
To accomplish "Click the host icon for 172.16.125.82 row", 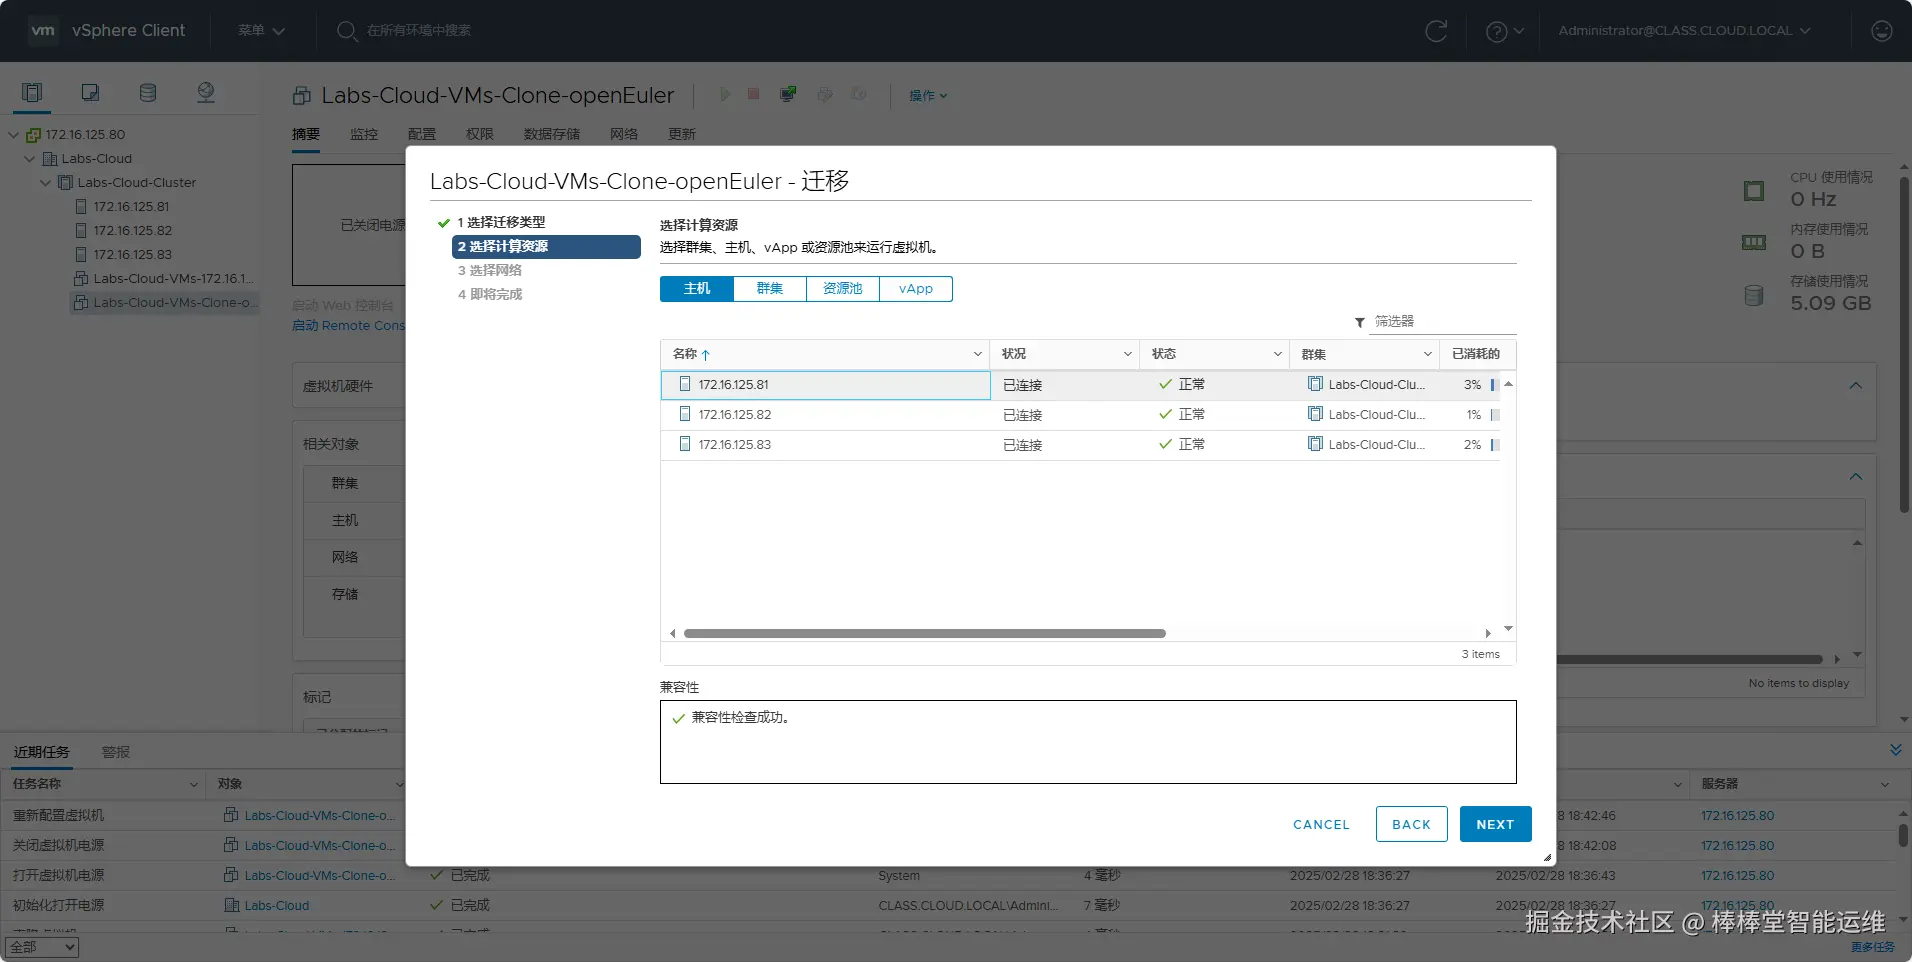I will 685,414.
